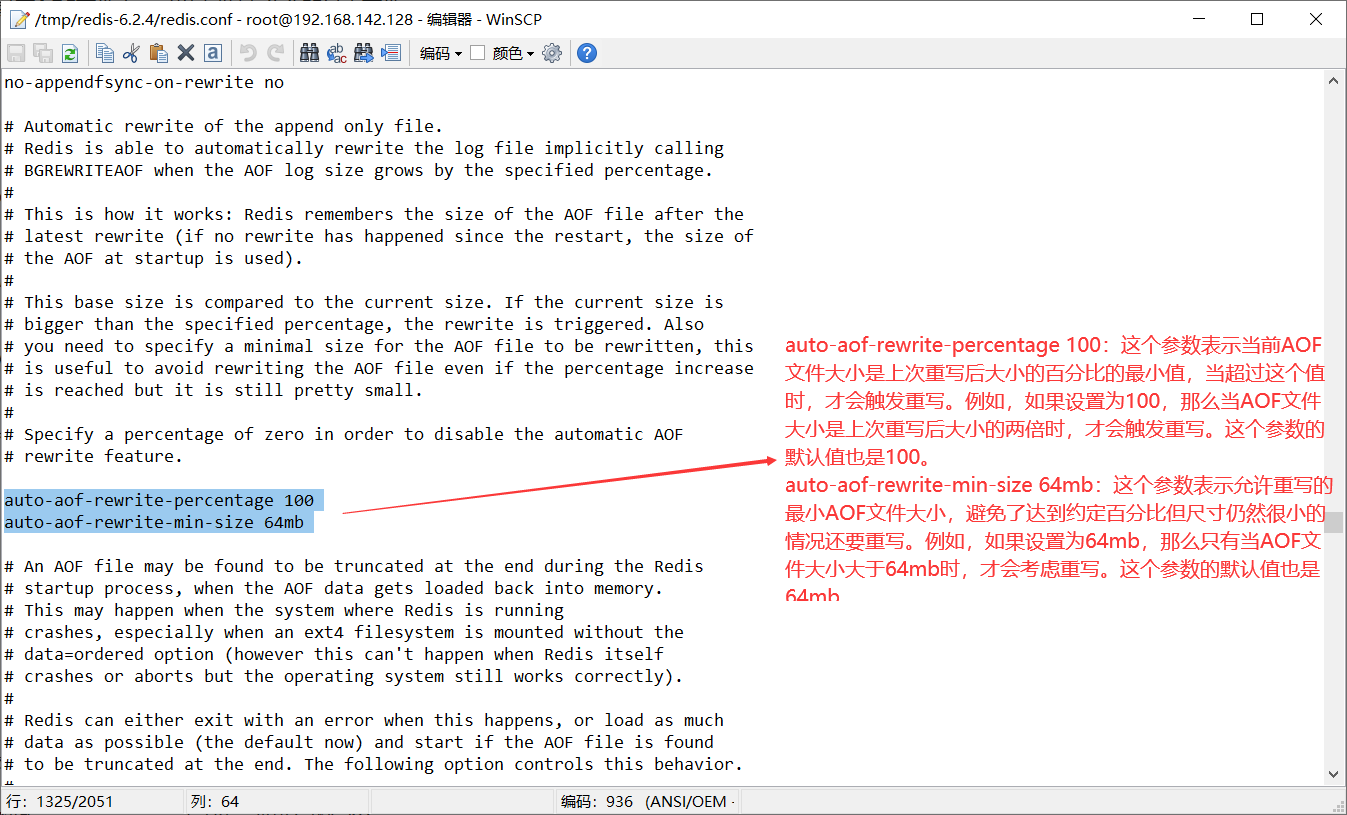This screenshot has width=1347, height=815.
Task: Close the WinSCP editor window
Action: click(1316, 19)
